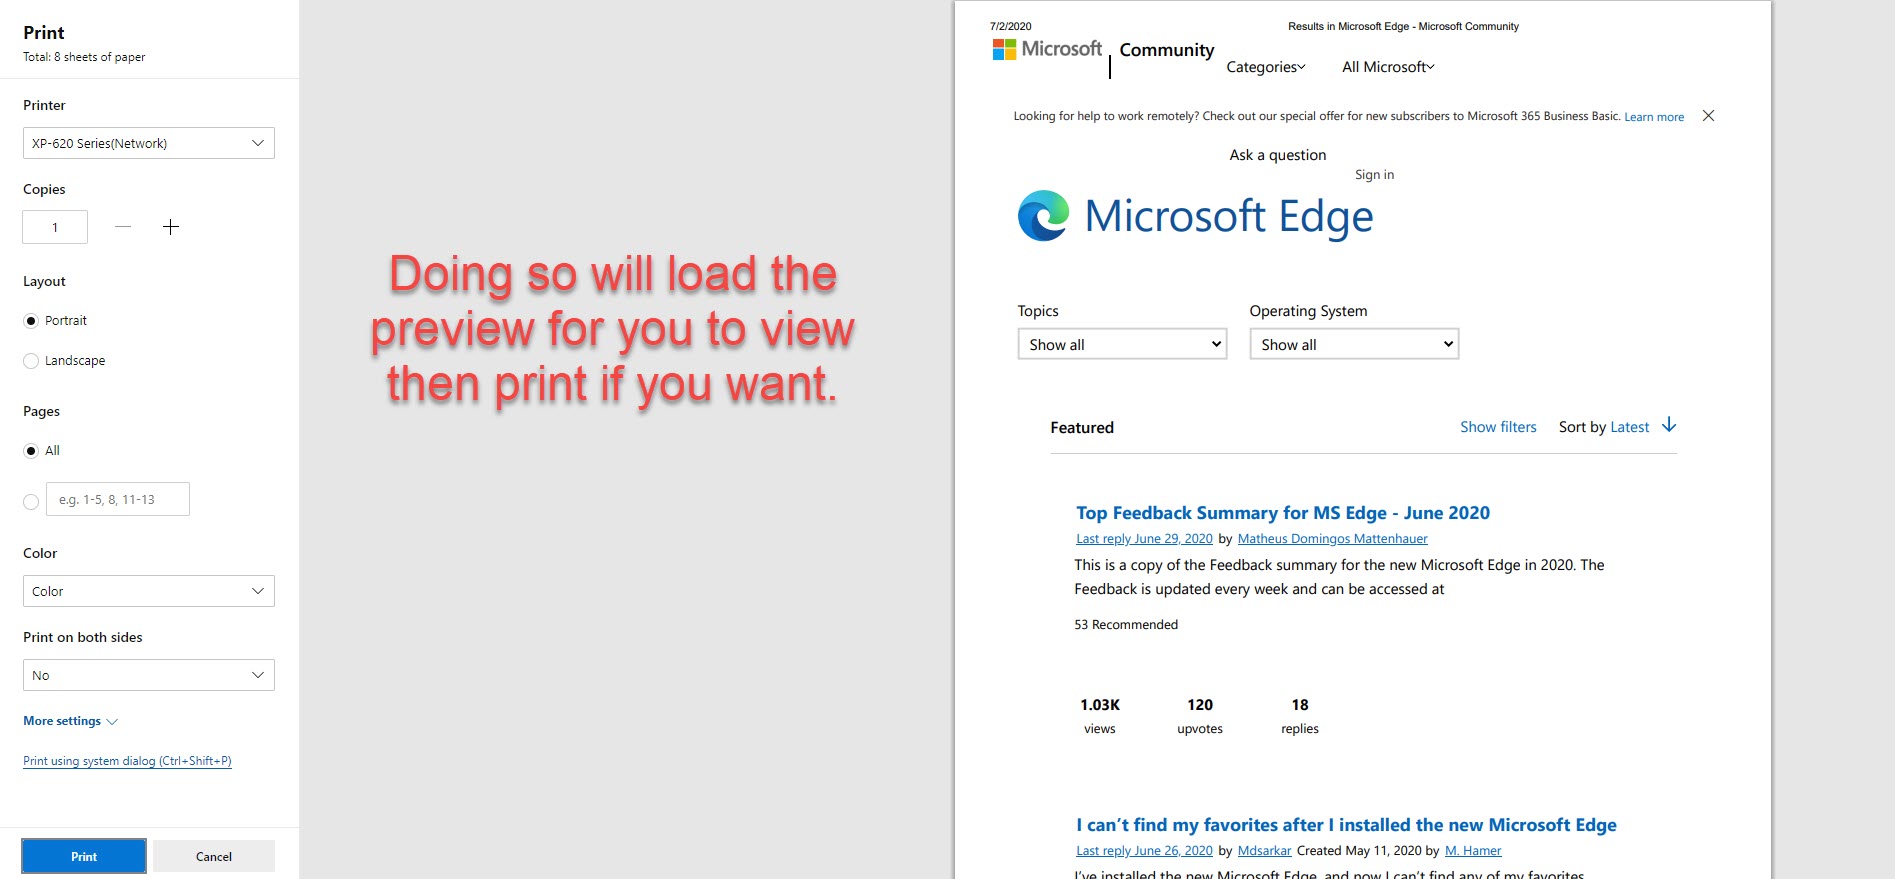Click the Cancel button
This screenshot has height=879, width=1895.
click(214, 856)
